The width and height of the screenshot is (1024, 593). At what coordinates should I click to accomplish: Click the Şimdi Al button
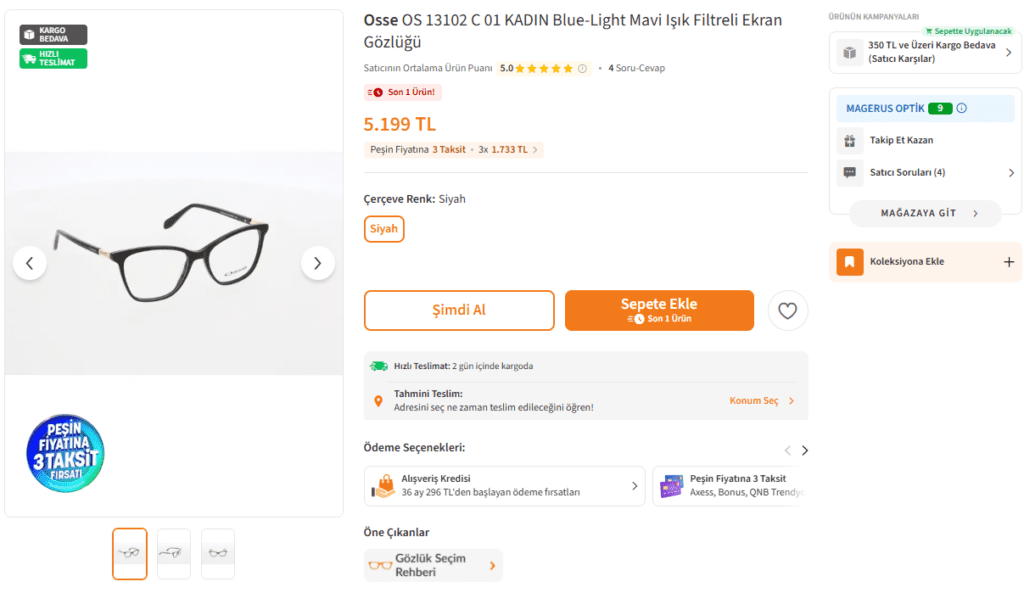(458, 310)
